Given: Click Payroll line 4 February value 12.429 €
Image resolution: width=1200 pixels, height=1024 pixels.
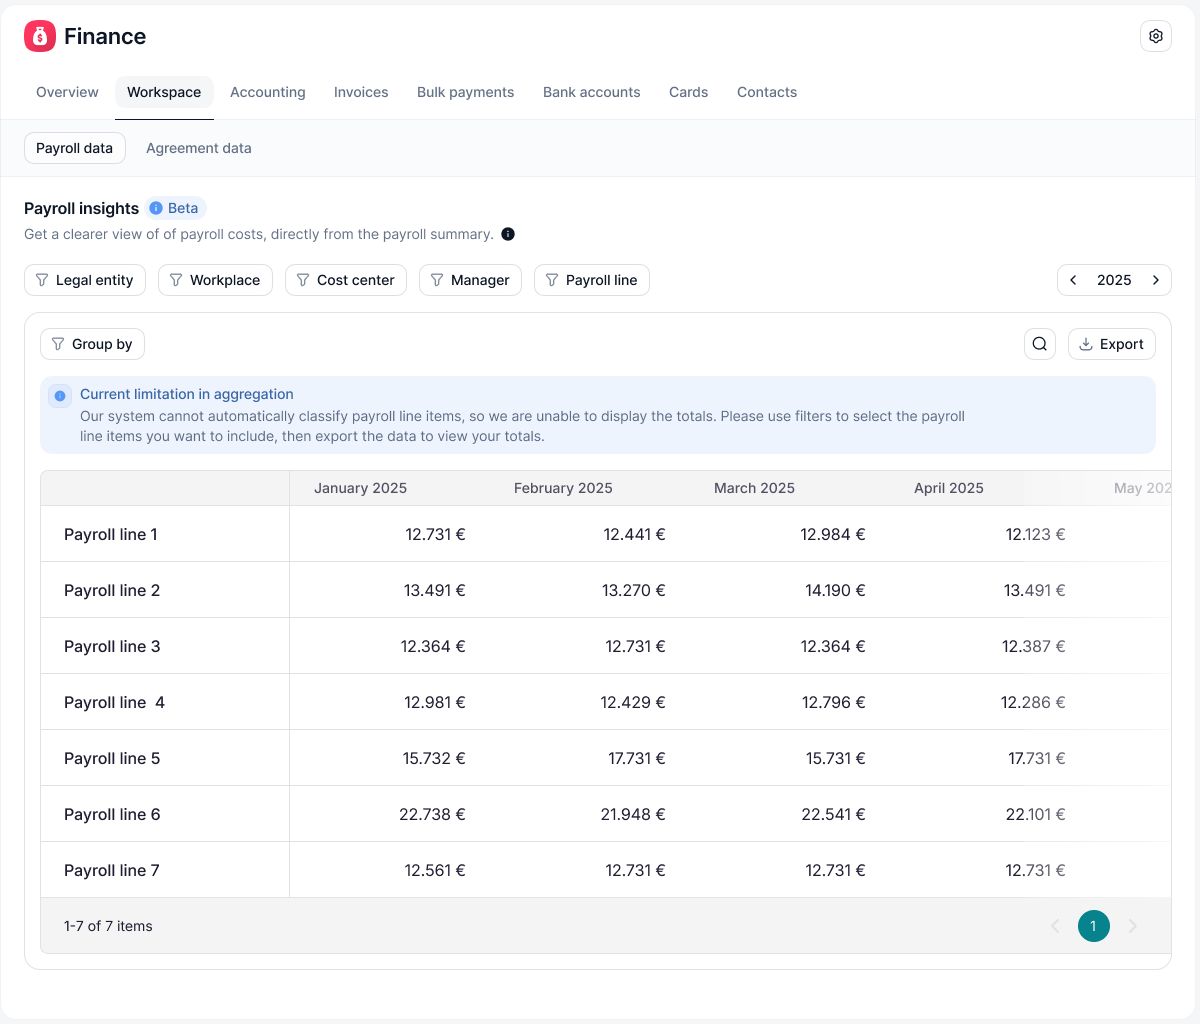Looking at the screenshot, I should pos(633,702).
